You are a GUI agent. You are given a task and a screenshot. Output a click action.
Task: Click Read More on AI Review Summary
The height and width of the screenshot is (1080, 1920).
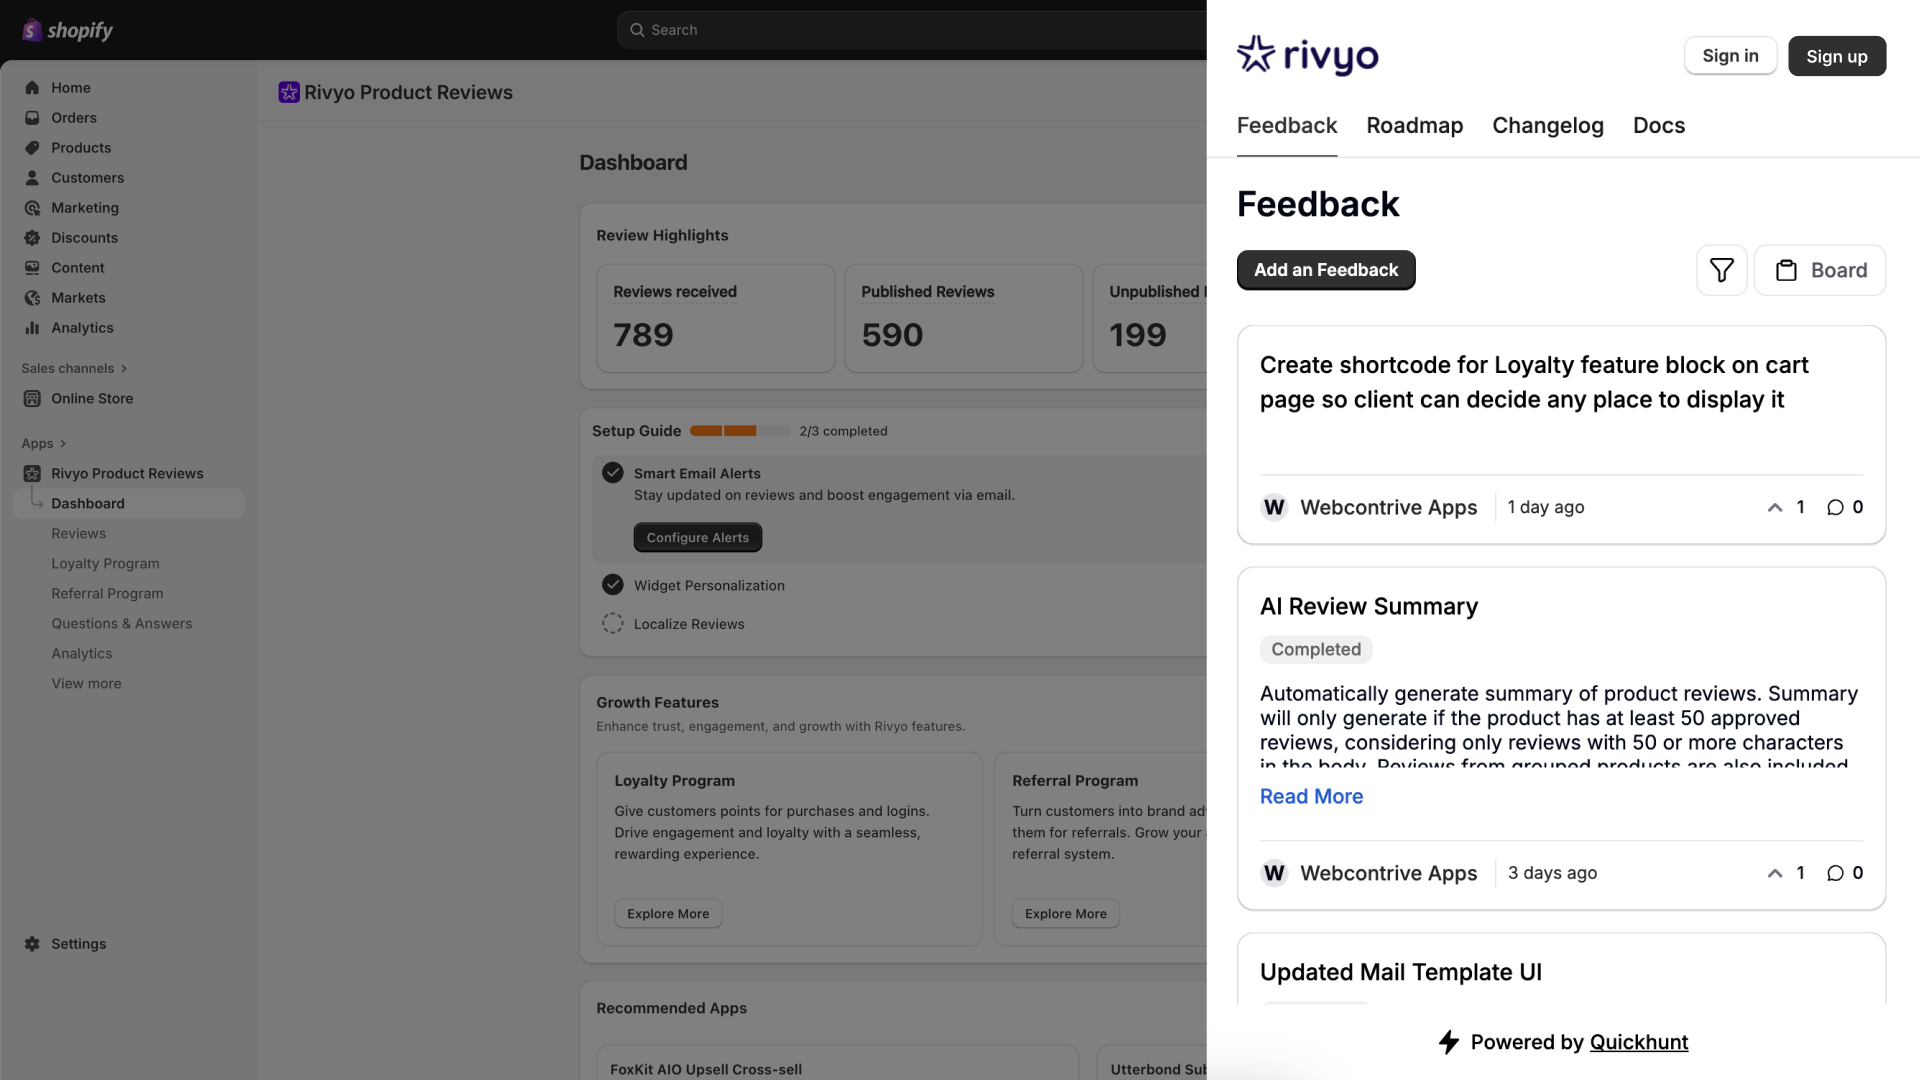pos(1311,797)
